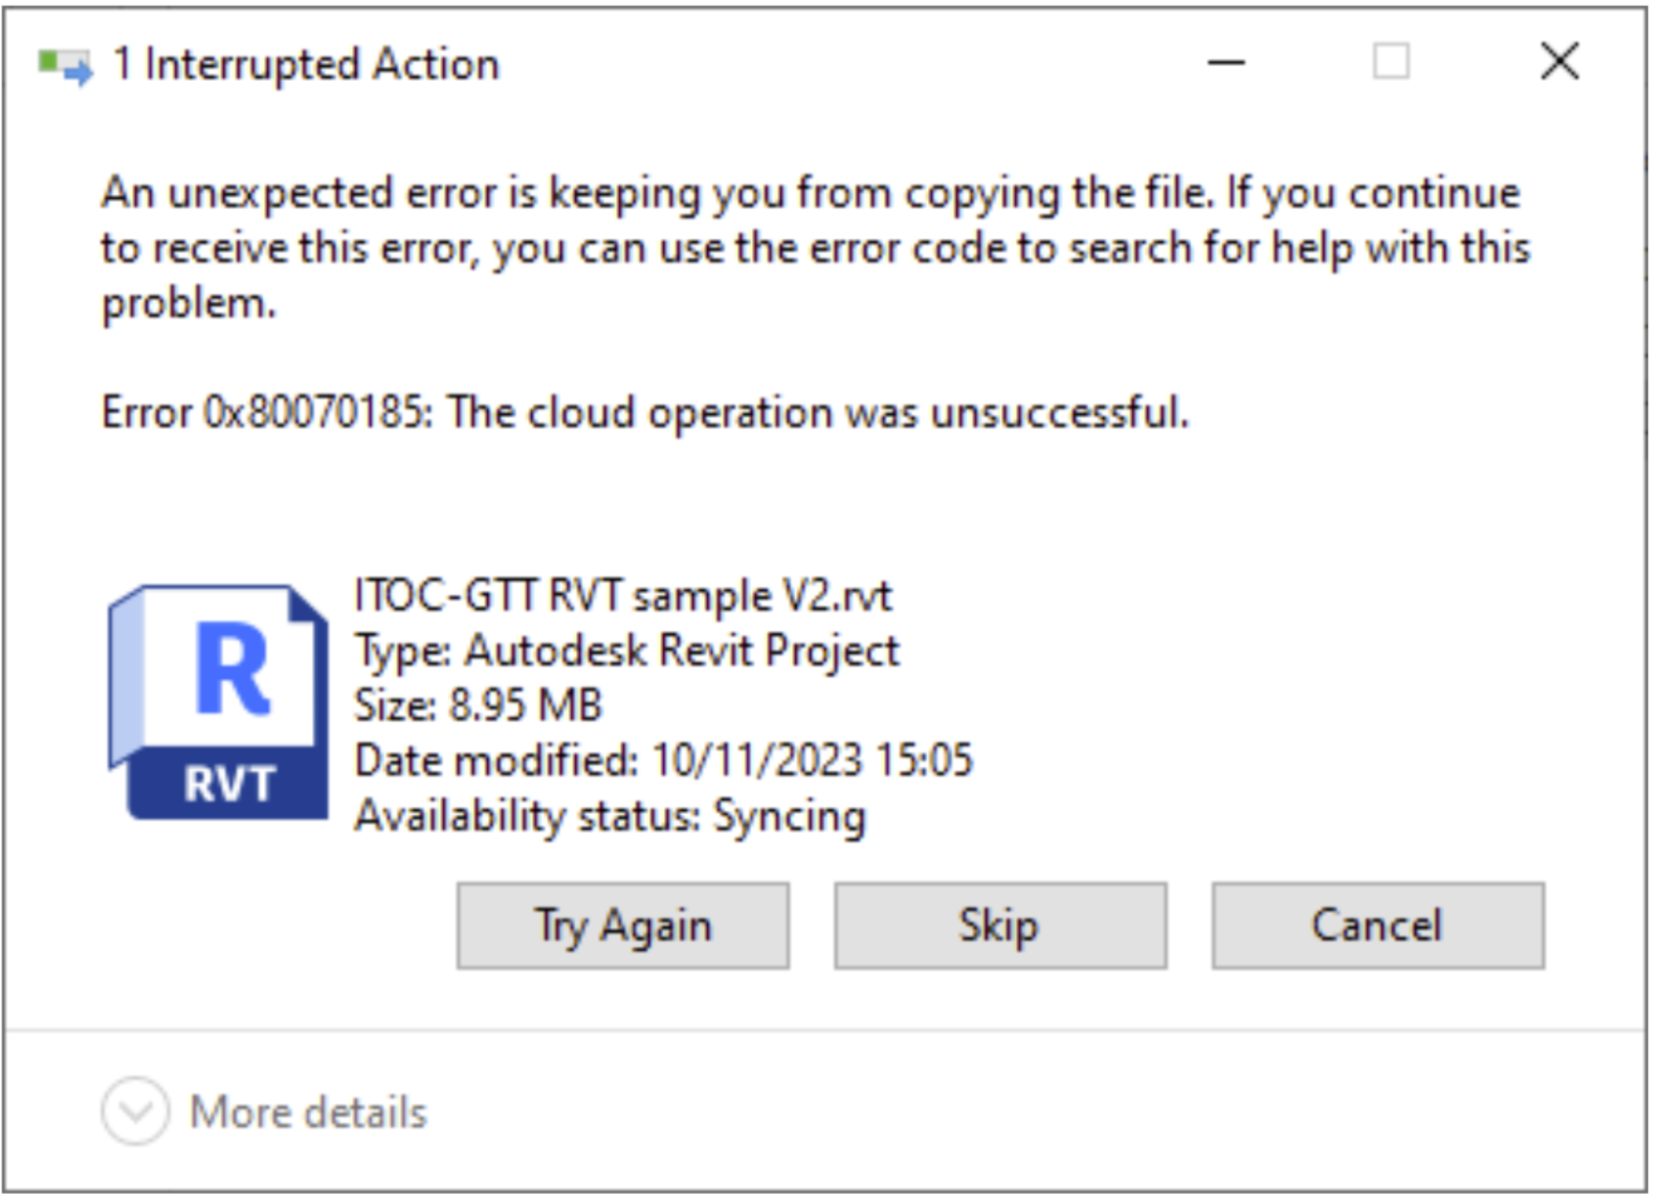Expand More details with the chevron circle
Viewport: 1656px width, 1199px height.
(x=135, y=1111)
